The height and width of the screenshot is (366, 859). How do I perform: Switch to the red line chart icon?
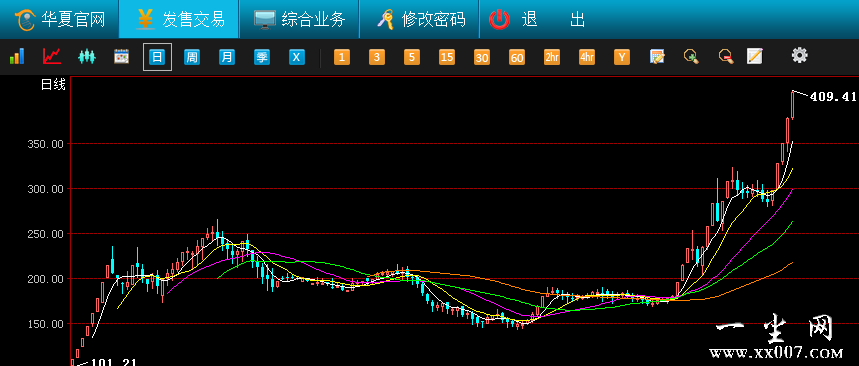click(52, 56)
